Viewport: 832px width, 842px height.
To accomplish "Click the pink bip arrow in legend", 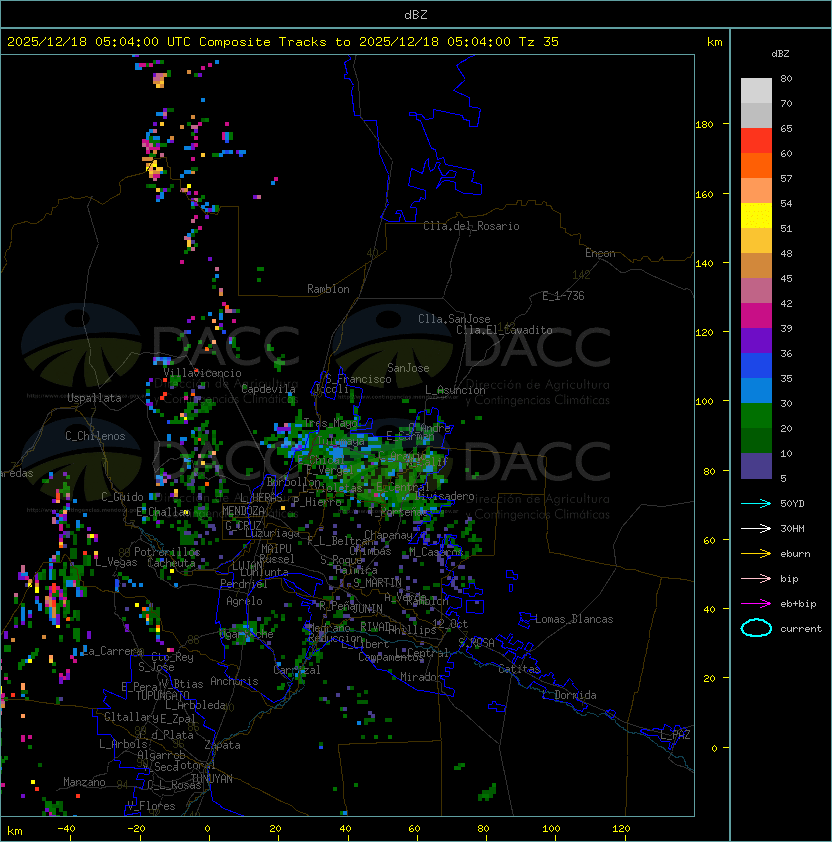I will click(756, 578).
